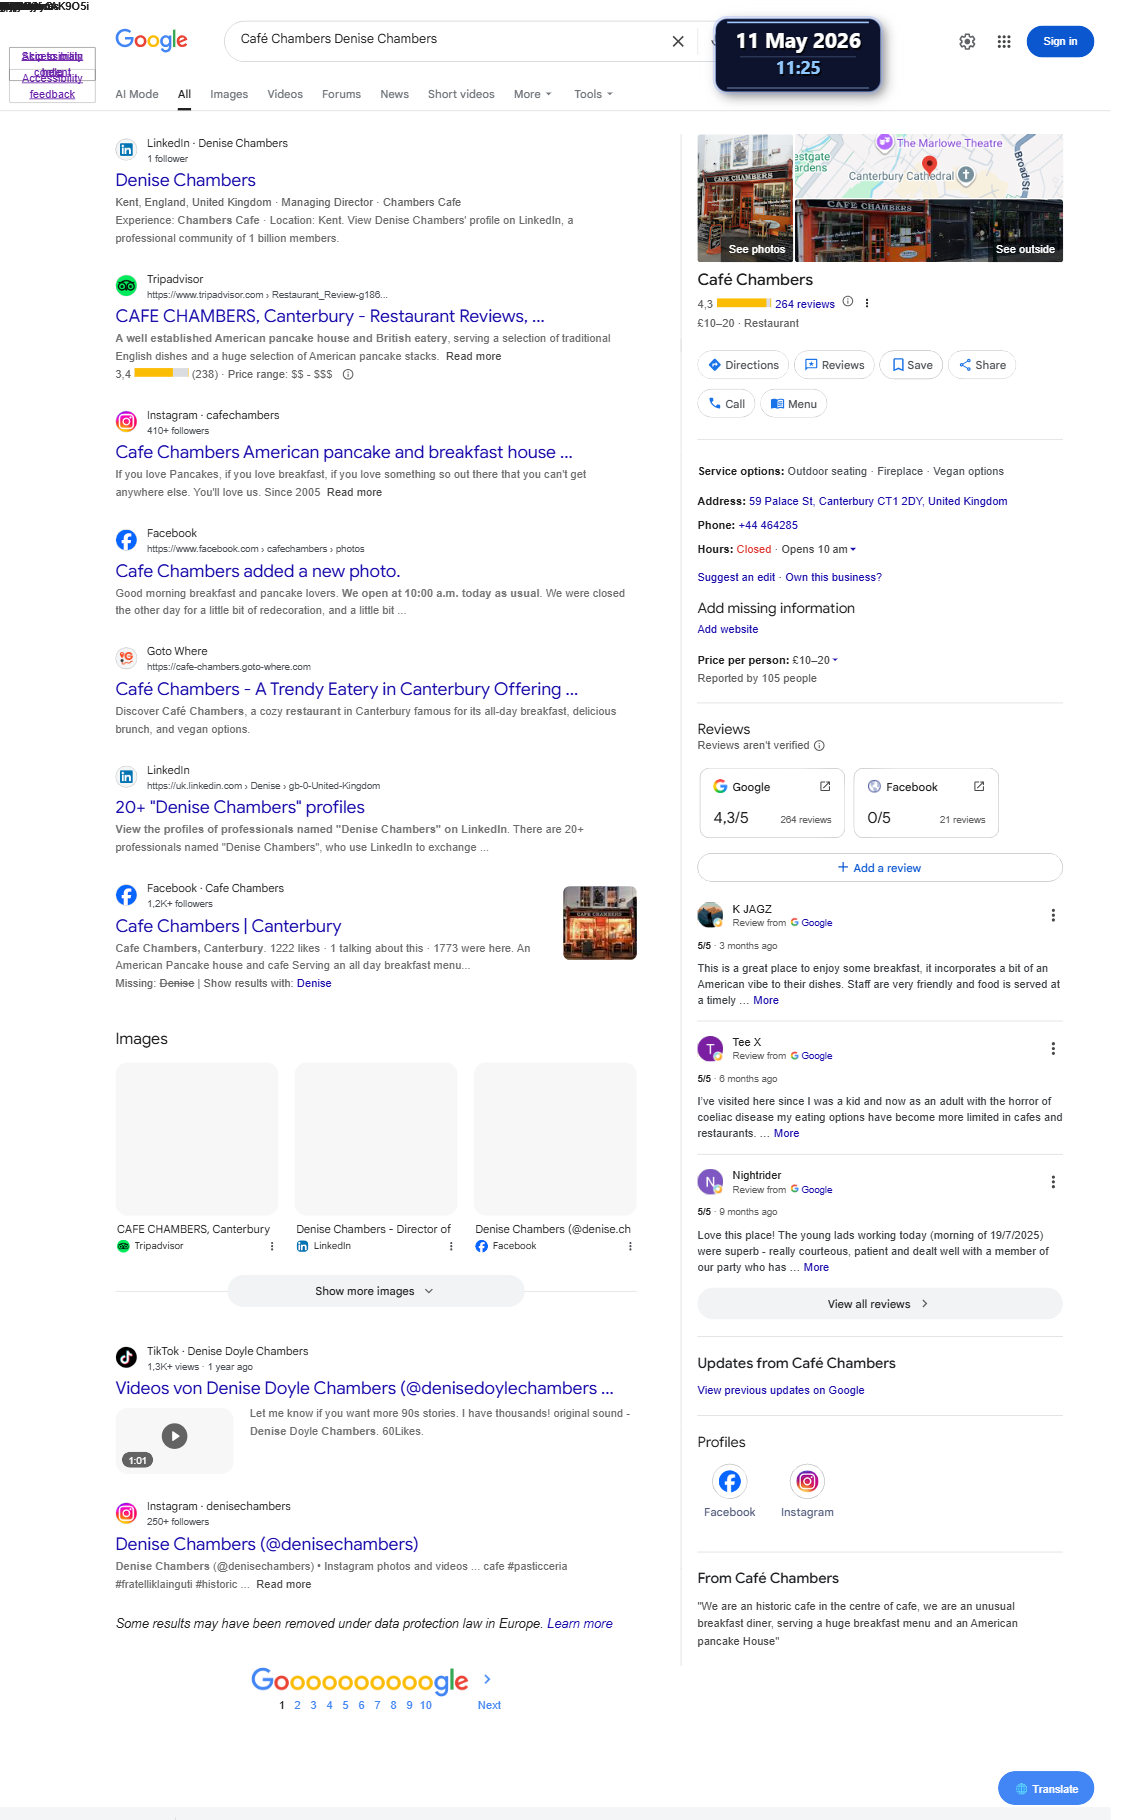The image size is (1124, 1820).
Task: Click View all reviews
Action: pyautogui.click(x=880, y=1304)
